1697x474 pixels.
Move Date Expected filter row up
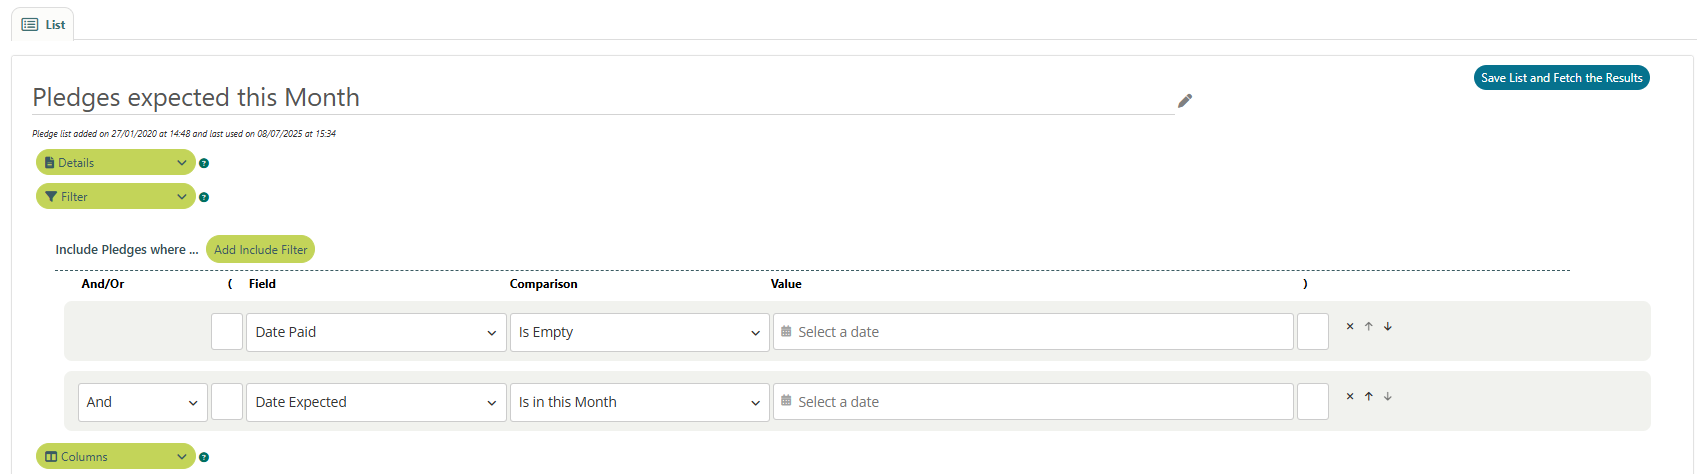(x=1369, y=396)
